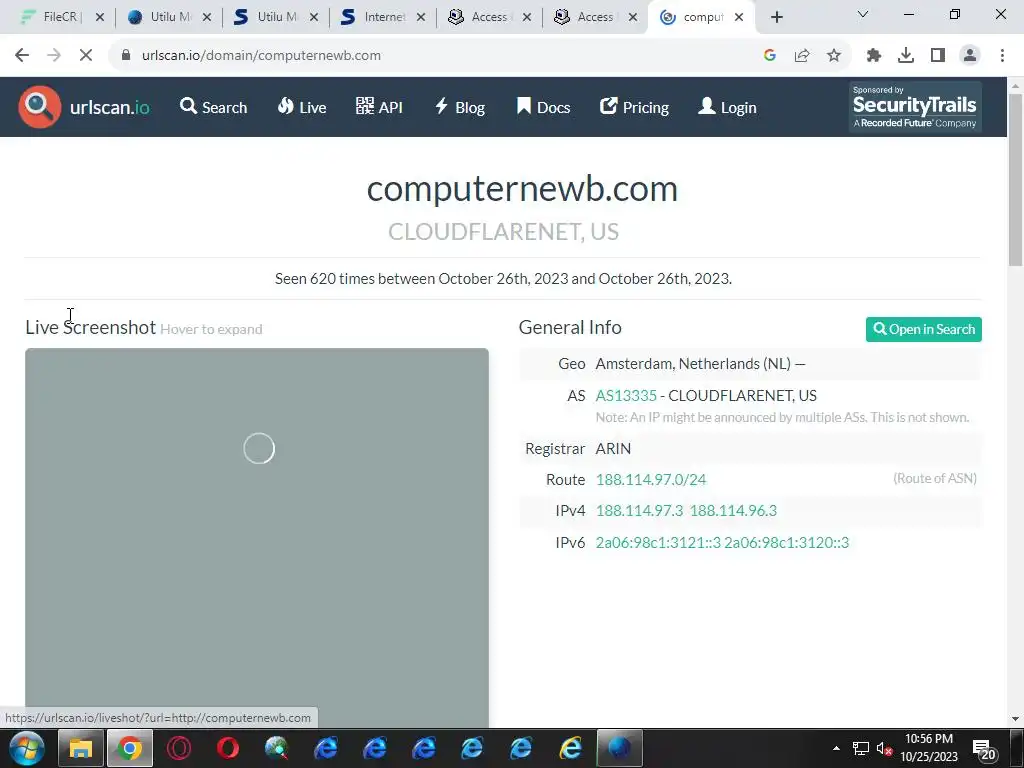Click the Google icon in address bar

(770, 56)
